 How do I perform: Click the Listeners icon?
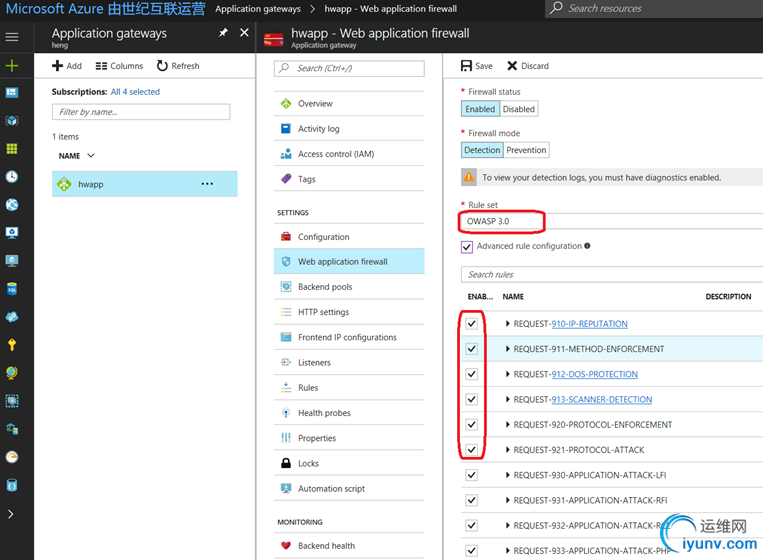286,362
